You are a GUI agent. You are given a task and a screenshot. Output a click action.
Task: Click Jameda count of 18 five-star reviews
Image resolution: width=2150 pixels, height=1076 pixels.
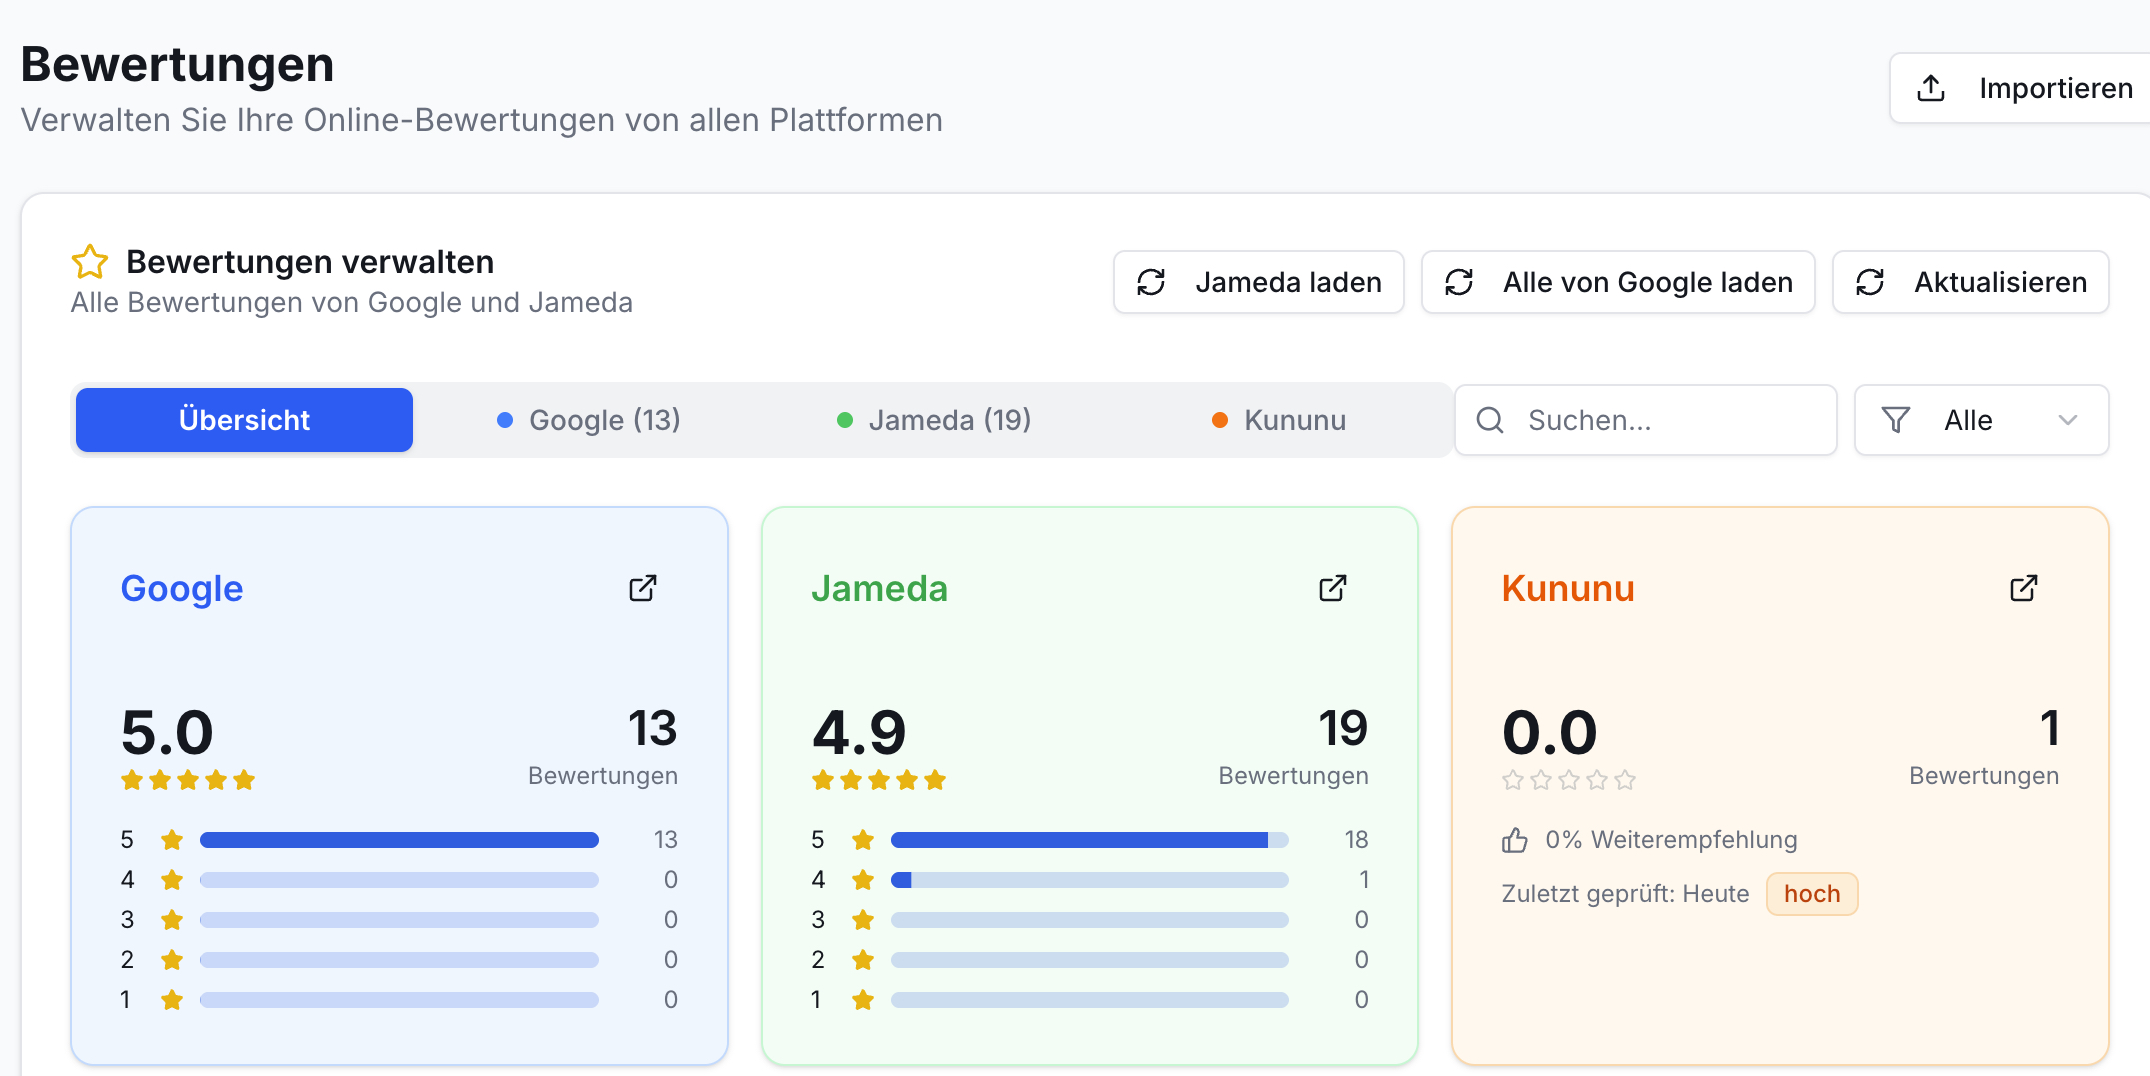click(1356, 840)
